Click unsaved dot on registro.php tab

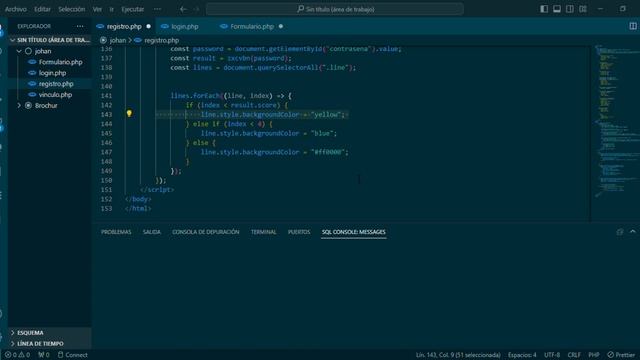coord(149,26)
